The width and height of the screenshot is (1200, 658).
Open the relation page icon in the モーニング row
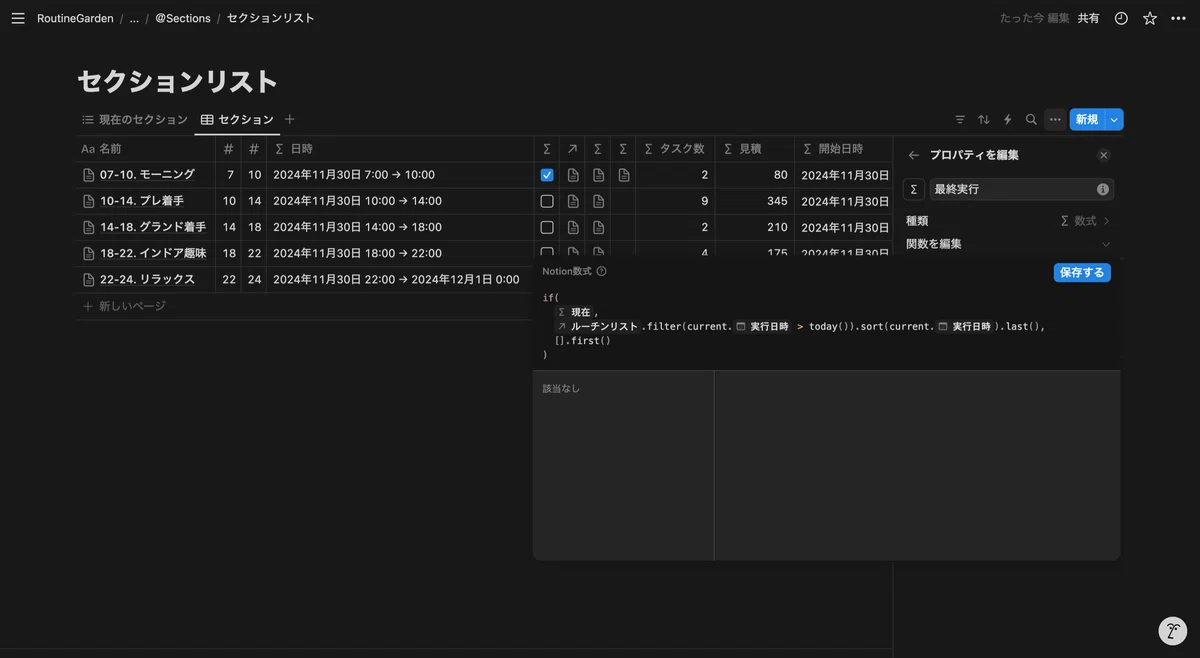click(x=573, y=175)
